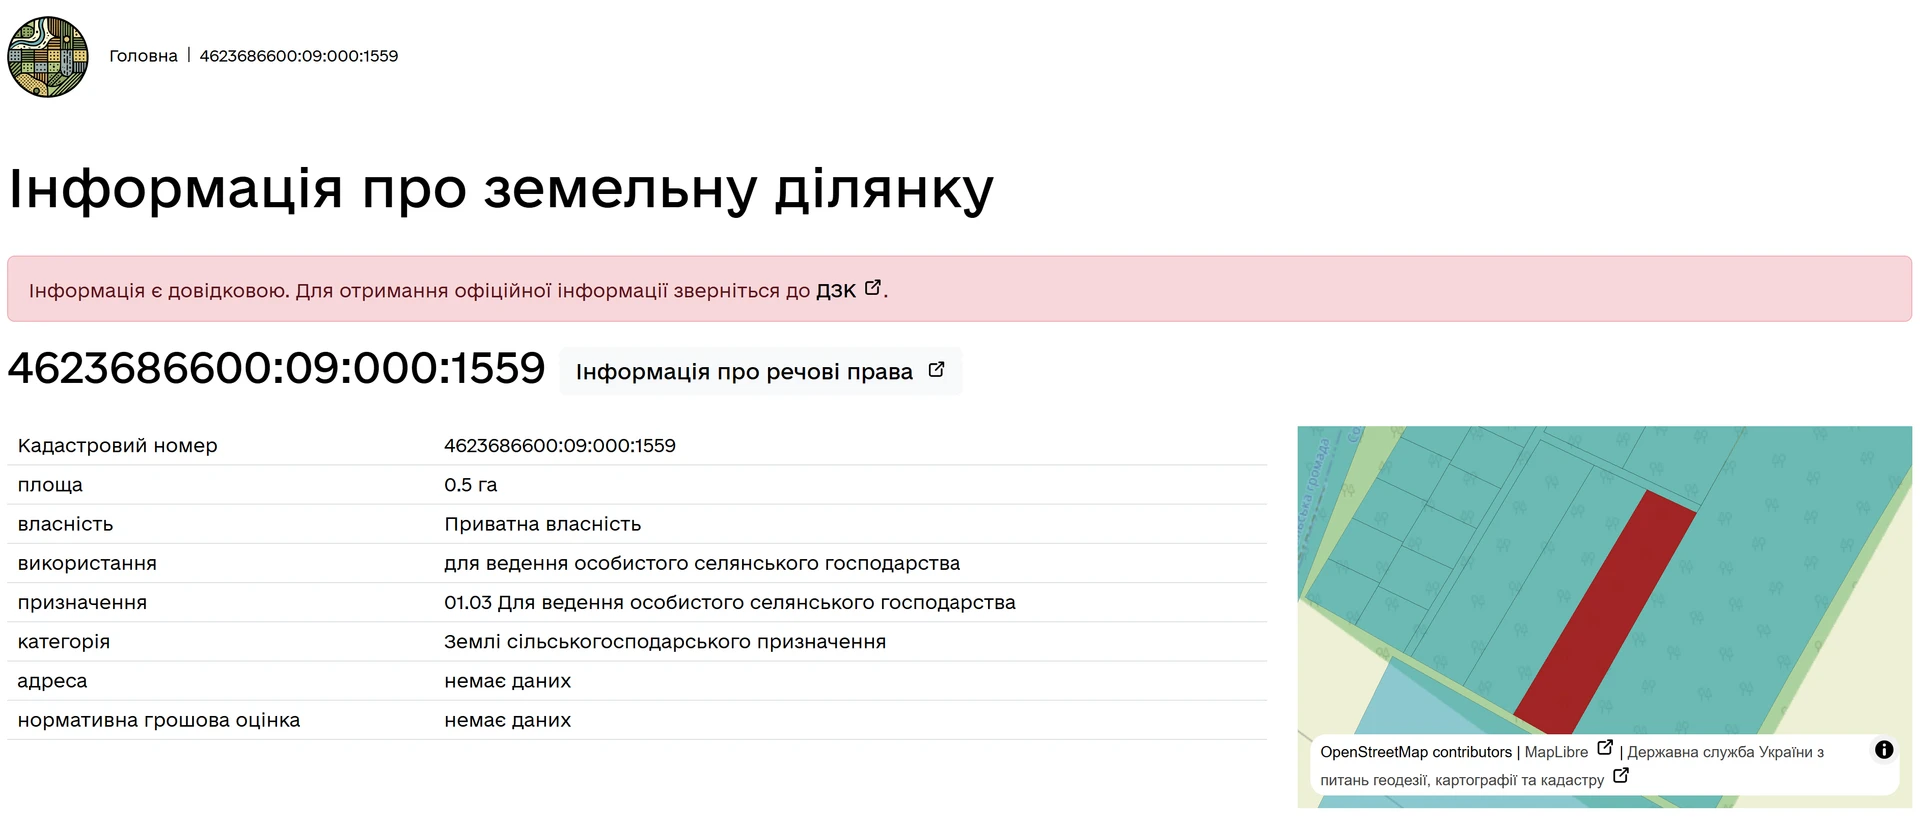
Task: Select value Приватна власність
Action: point(543,524)
